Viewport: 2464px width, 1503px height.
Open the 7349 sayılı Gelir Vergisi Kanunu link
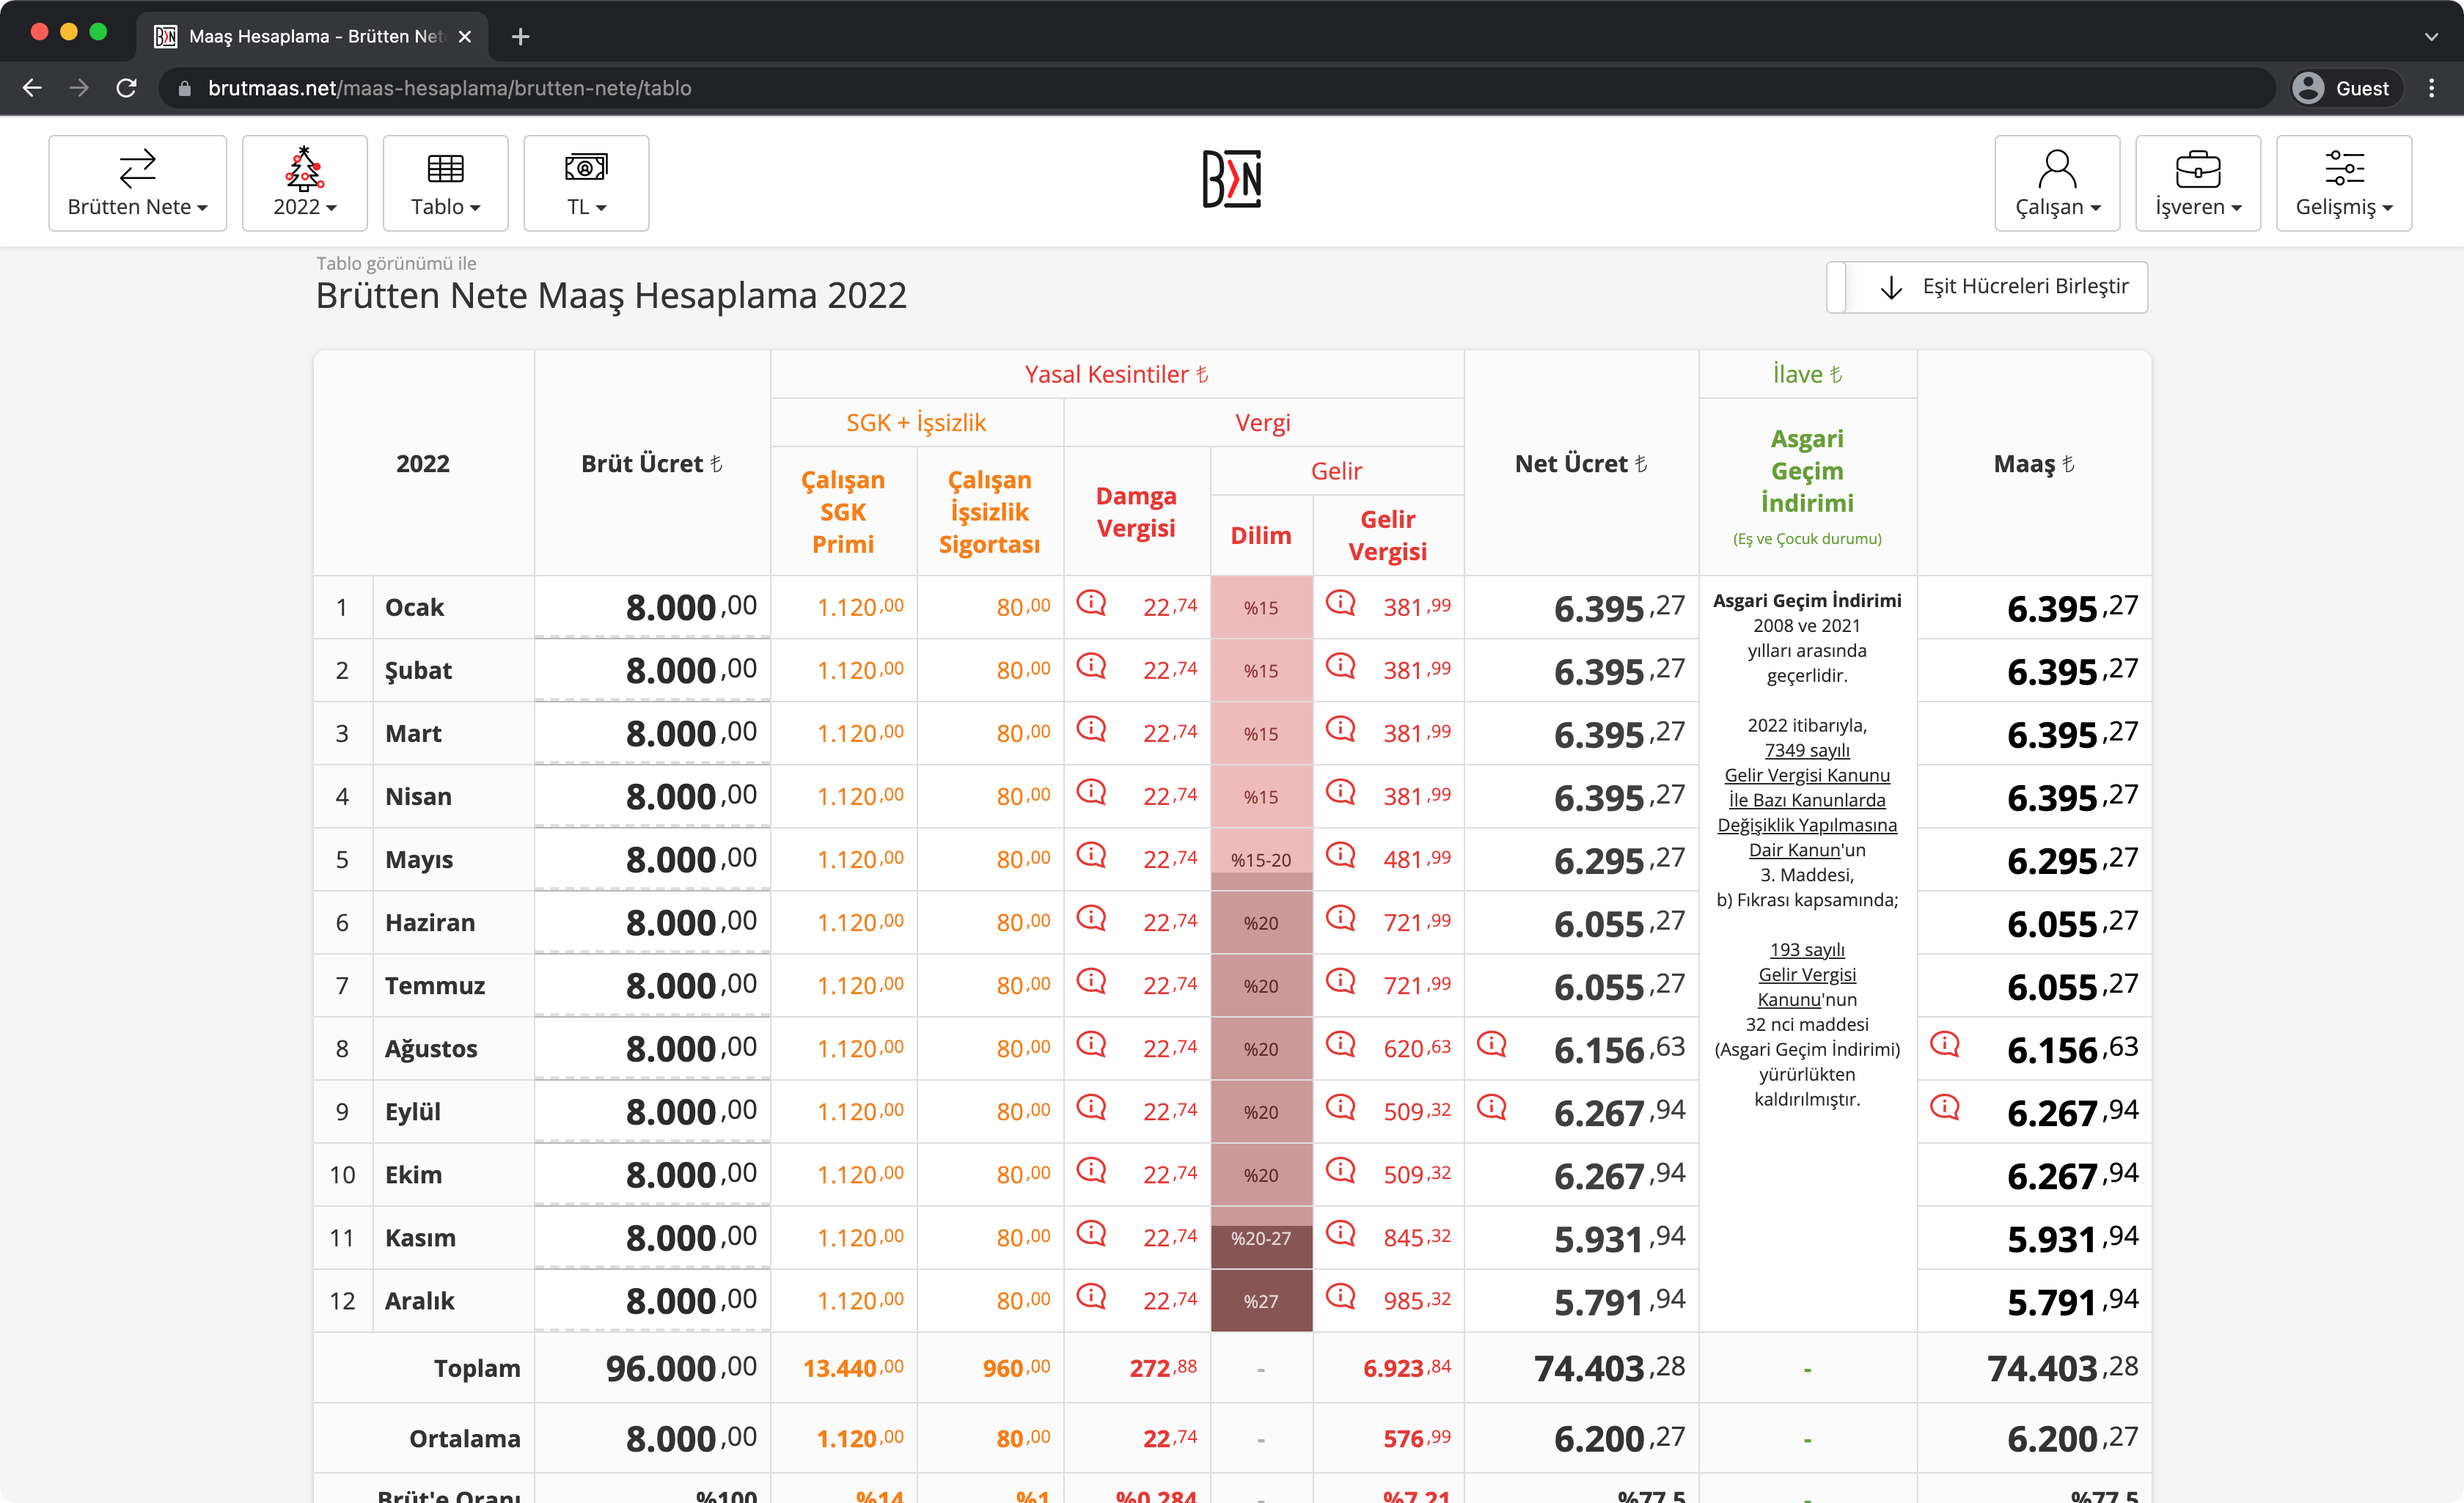[1806, 775]
